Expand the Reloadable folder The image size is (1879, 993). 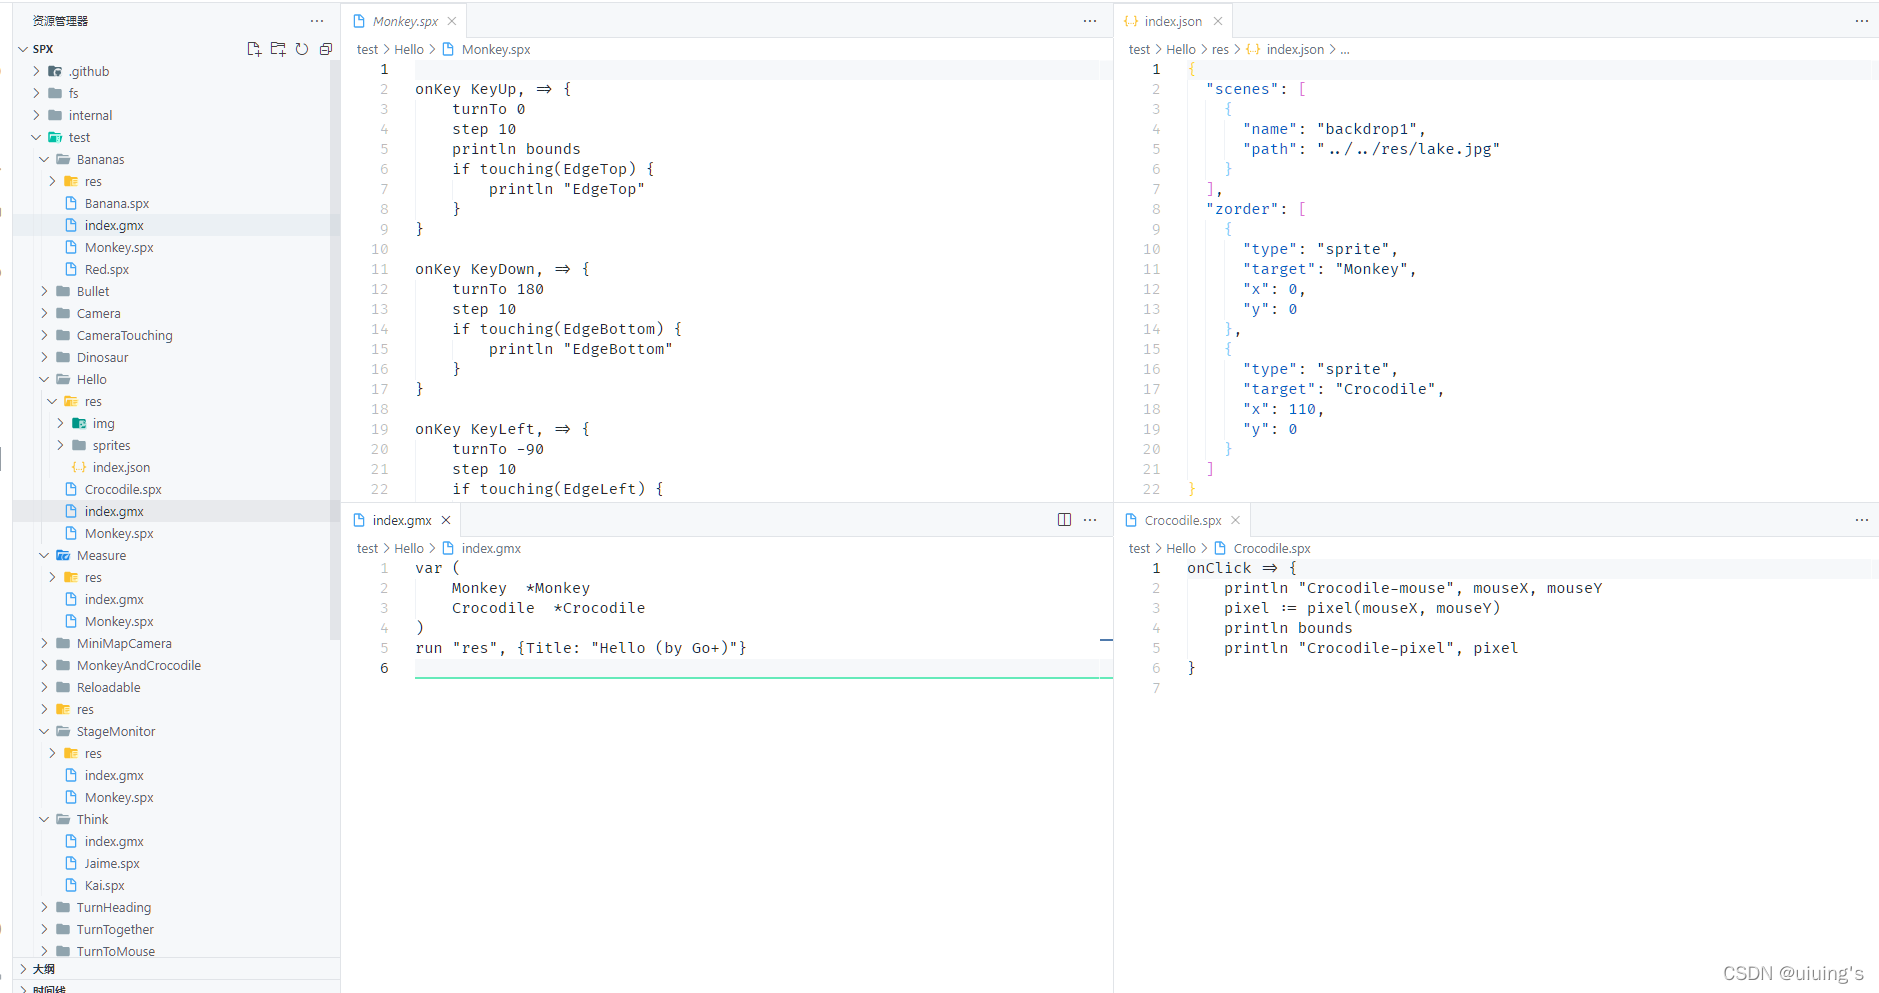(x=45, y=687)
